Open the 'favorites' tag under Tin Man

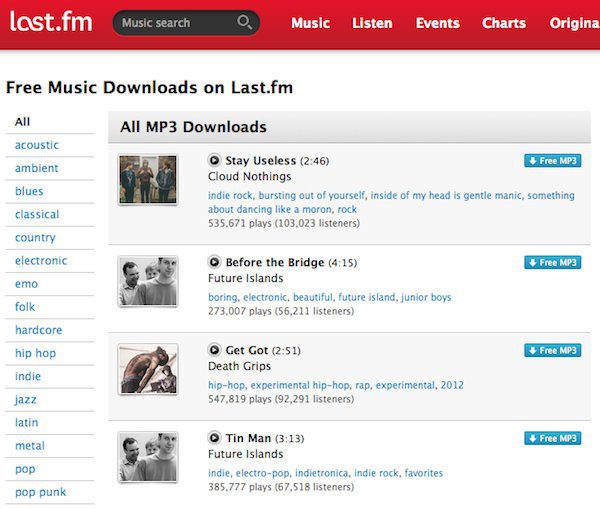[424, 473]
